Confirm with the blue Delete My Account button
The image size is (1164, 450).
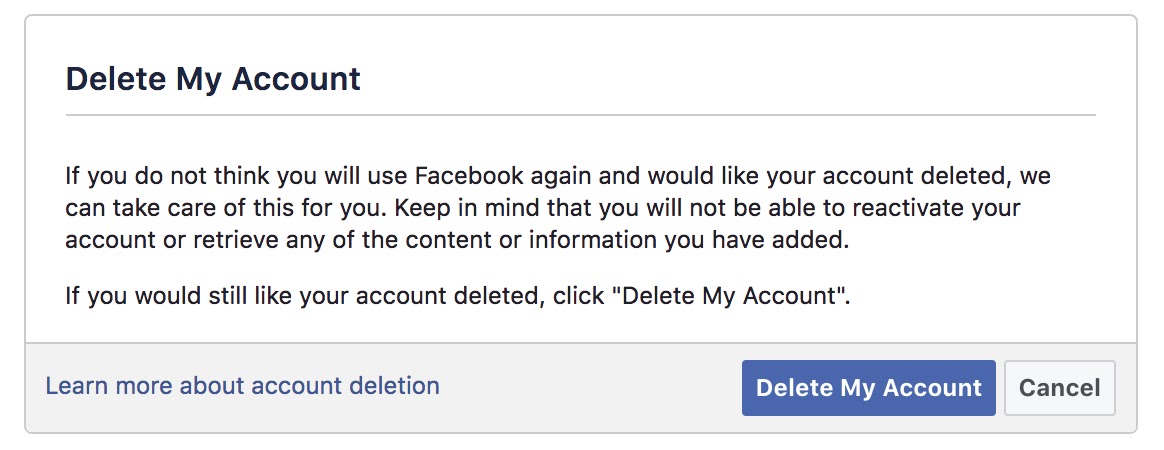869,388
